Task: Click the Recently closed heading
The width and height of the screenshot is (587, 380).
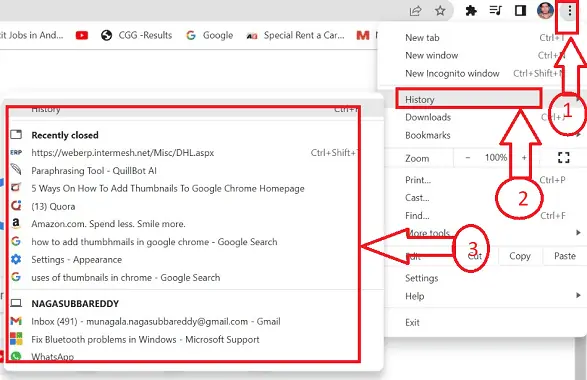Action: point(65,135)
